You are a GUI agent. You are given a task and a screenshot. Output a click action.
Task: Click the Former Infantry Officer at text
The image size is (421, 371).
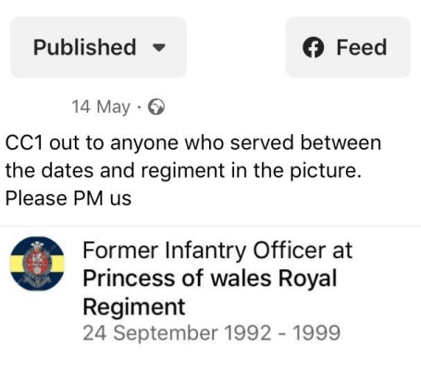217,250
